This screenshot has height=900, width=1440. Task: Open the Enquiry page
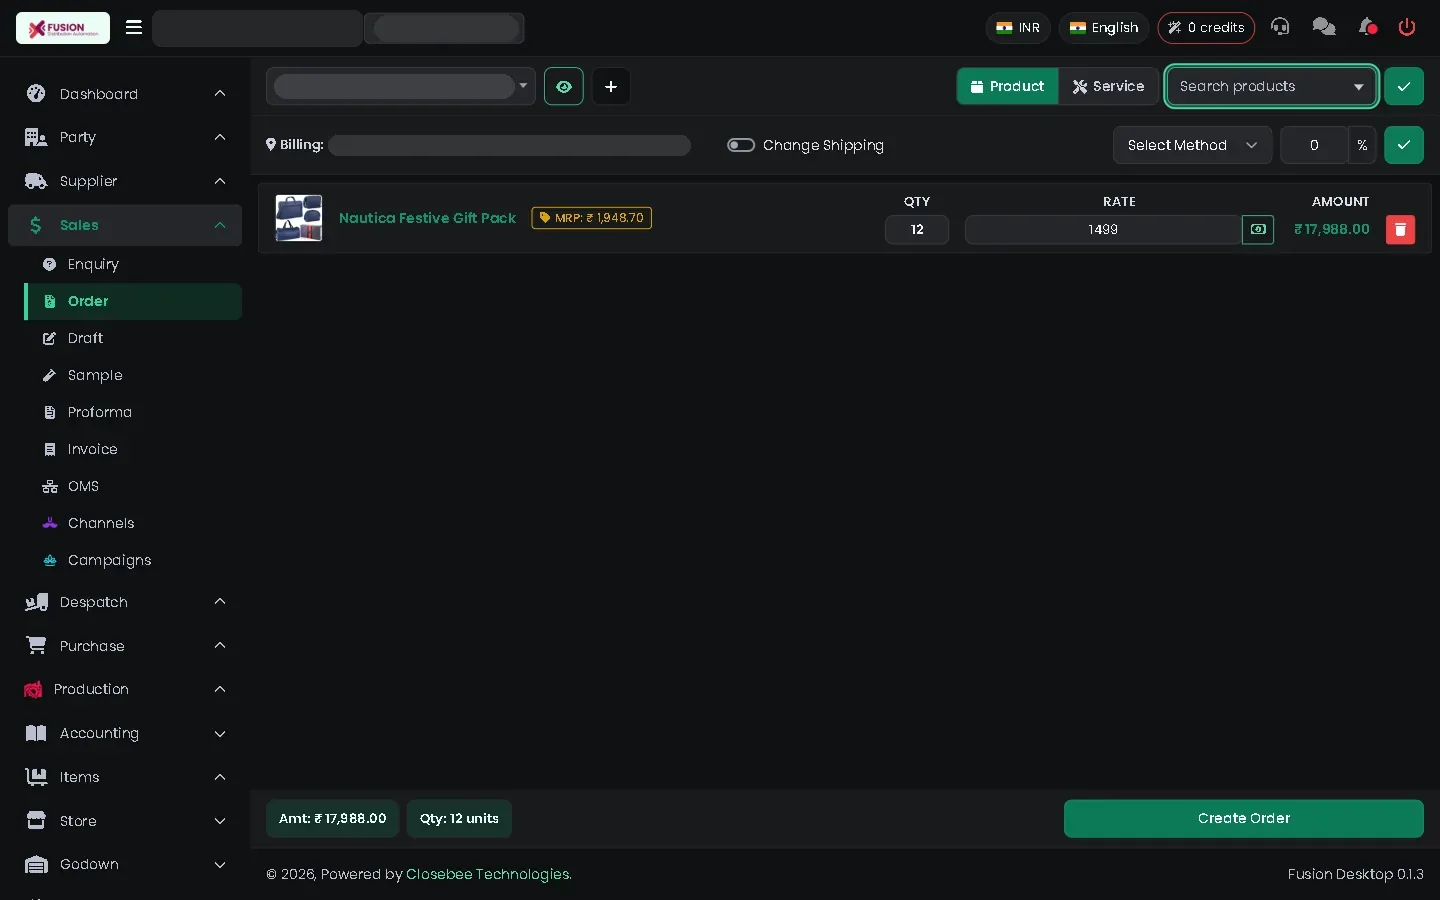pyautogui.click(x=133, y=264)
